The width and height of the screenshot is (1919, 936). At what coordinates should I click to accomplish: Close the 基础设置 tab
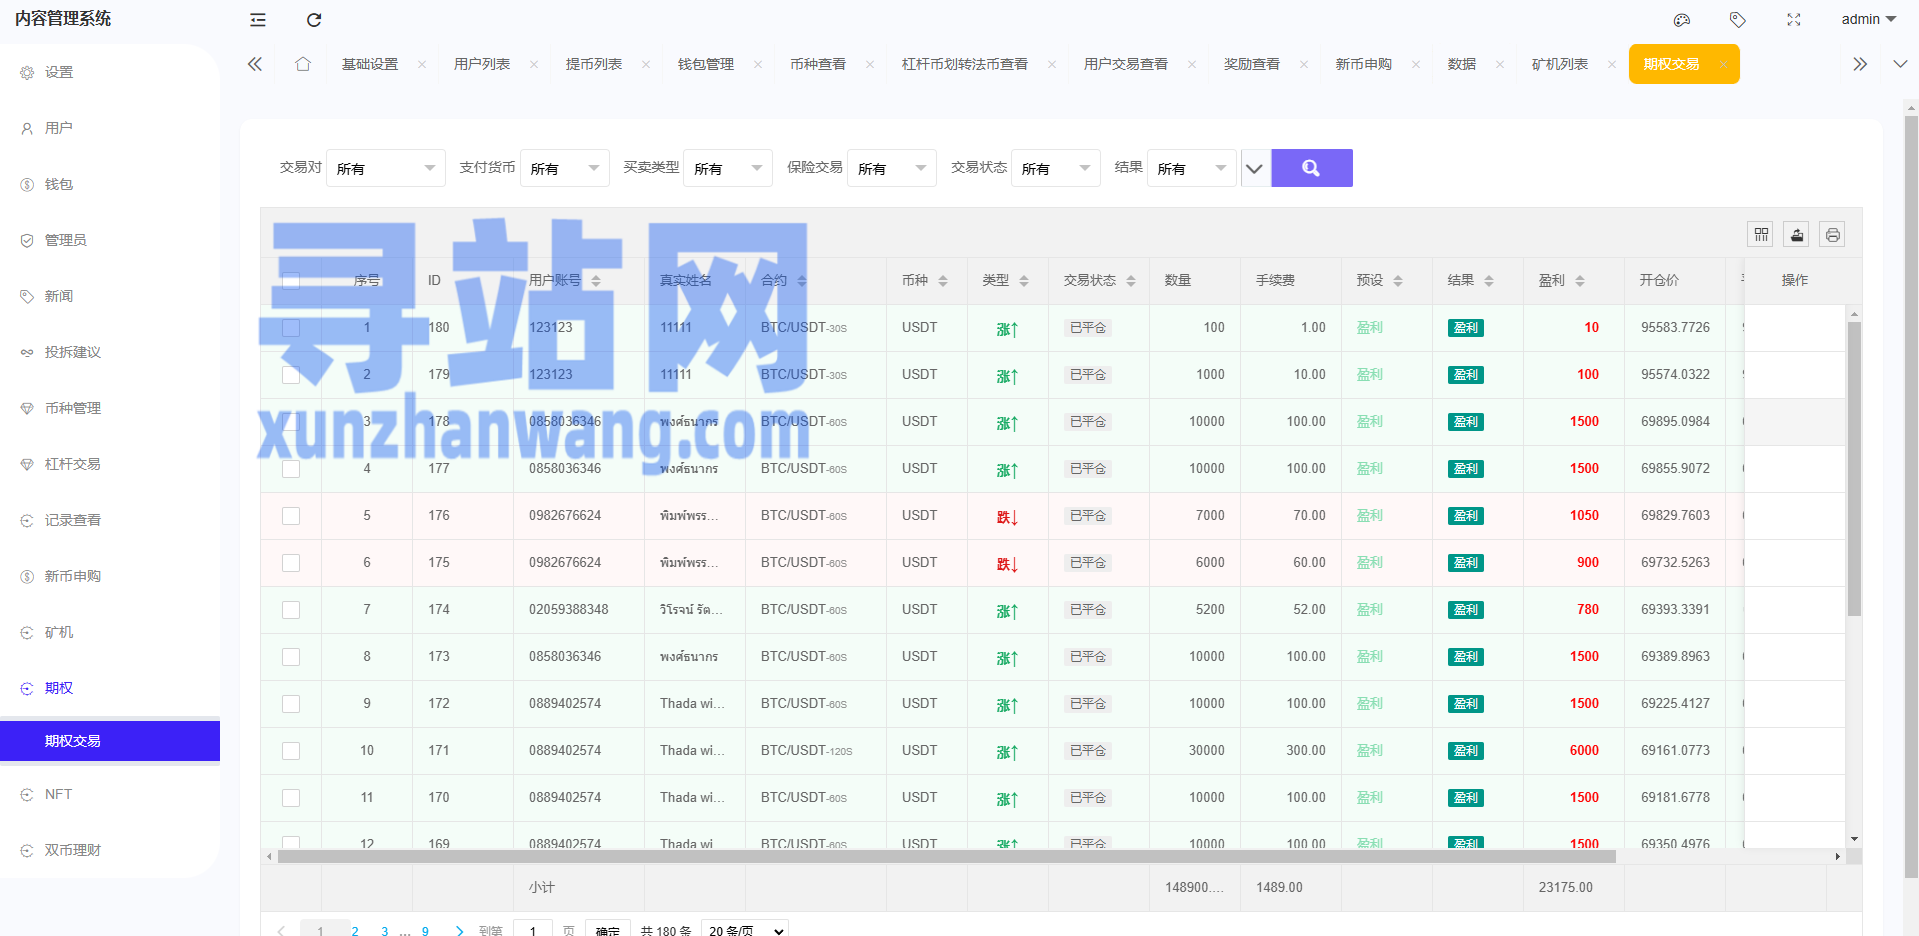422,64
